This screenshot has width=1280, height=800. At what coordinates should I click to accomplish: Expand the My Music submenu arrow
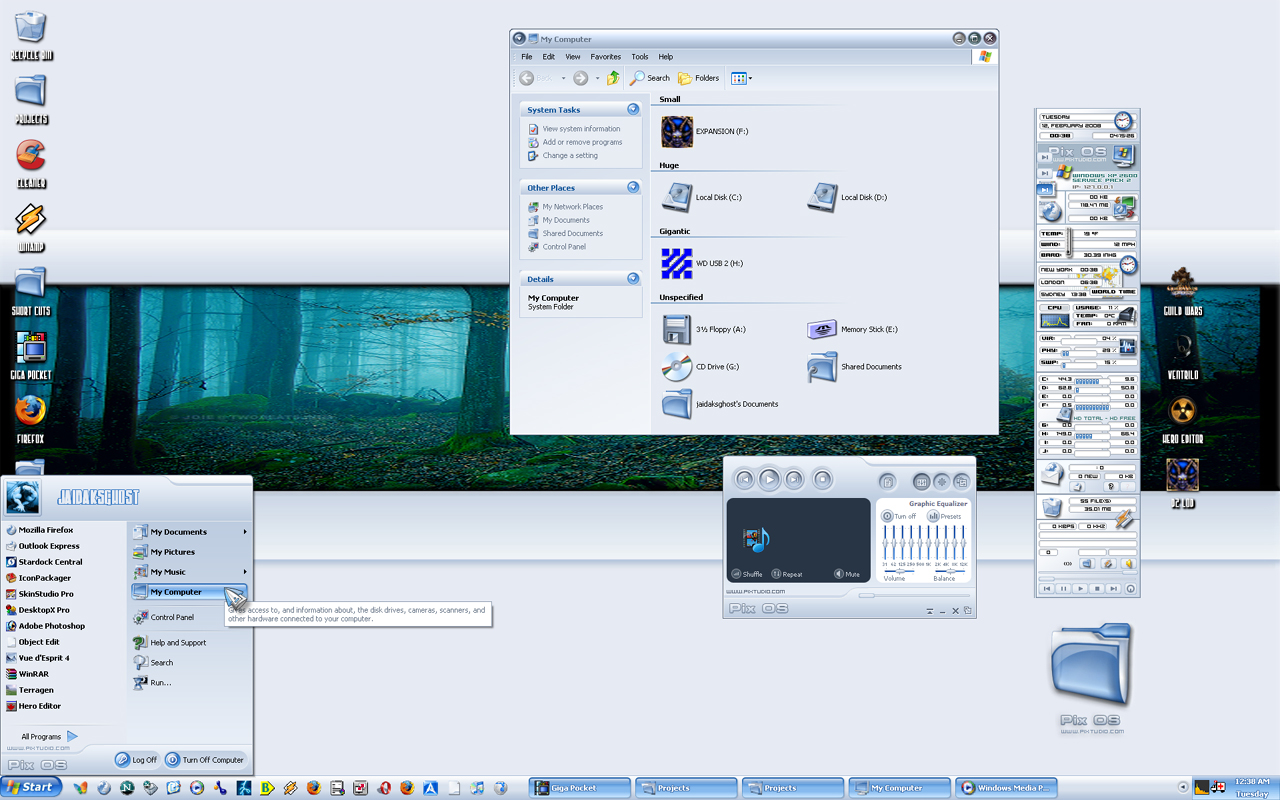pos(245,572)
